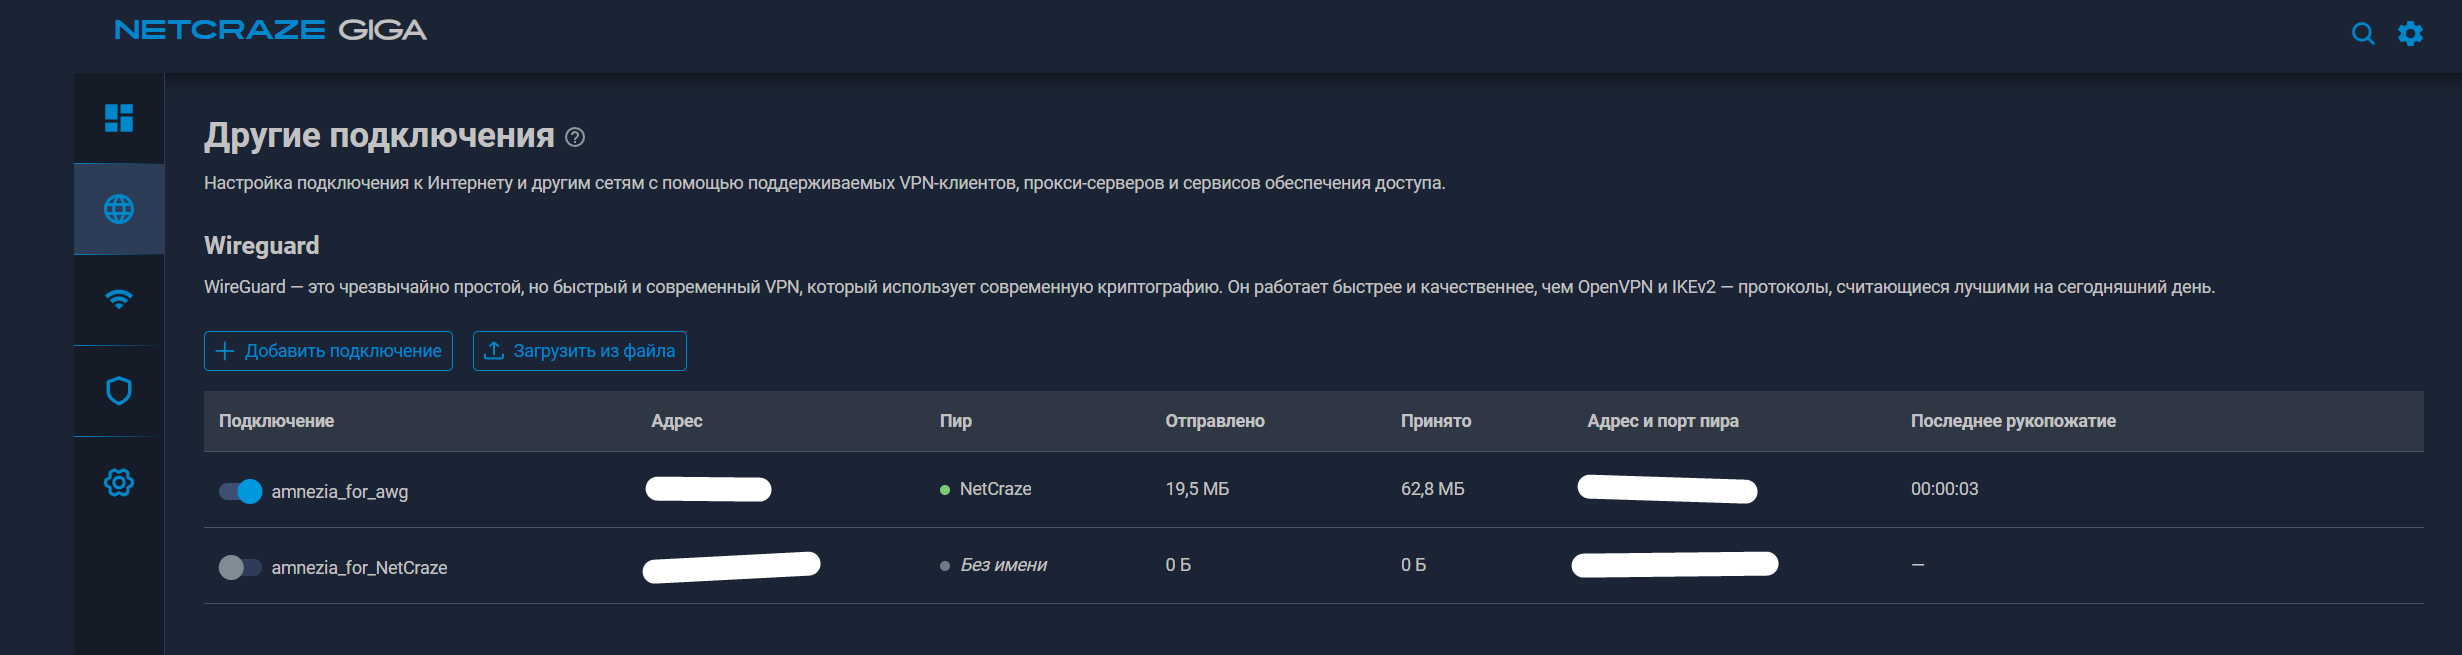Disable the amnezia_for_awg connection toggle
This screenshot has height=655, width=2462.
pyautogui.click(x=240, y=491)
